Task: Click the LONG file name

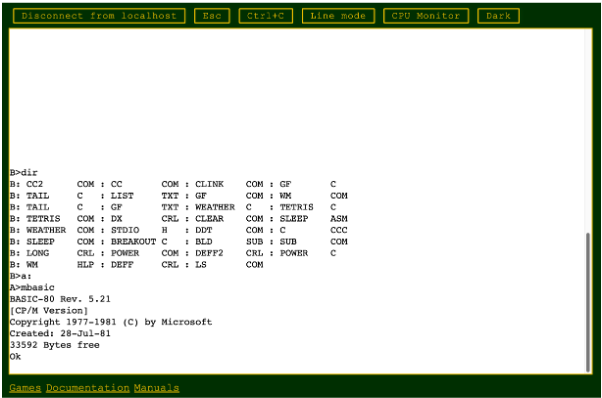Action: [x=38, y=253]
